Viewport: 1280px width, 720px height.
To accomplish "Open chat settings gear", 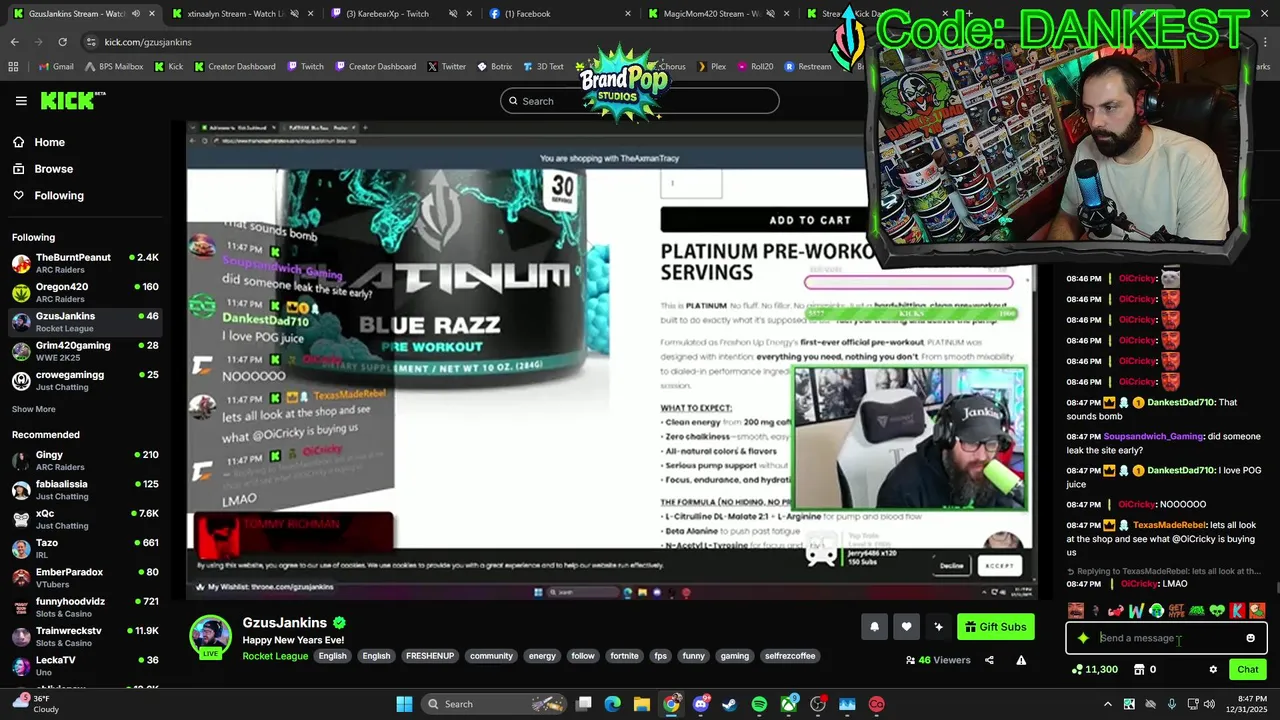I will tap(1213, 670).
